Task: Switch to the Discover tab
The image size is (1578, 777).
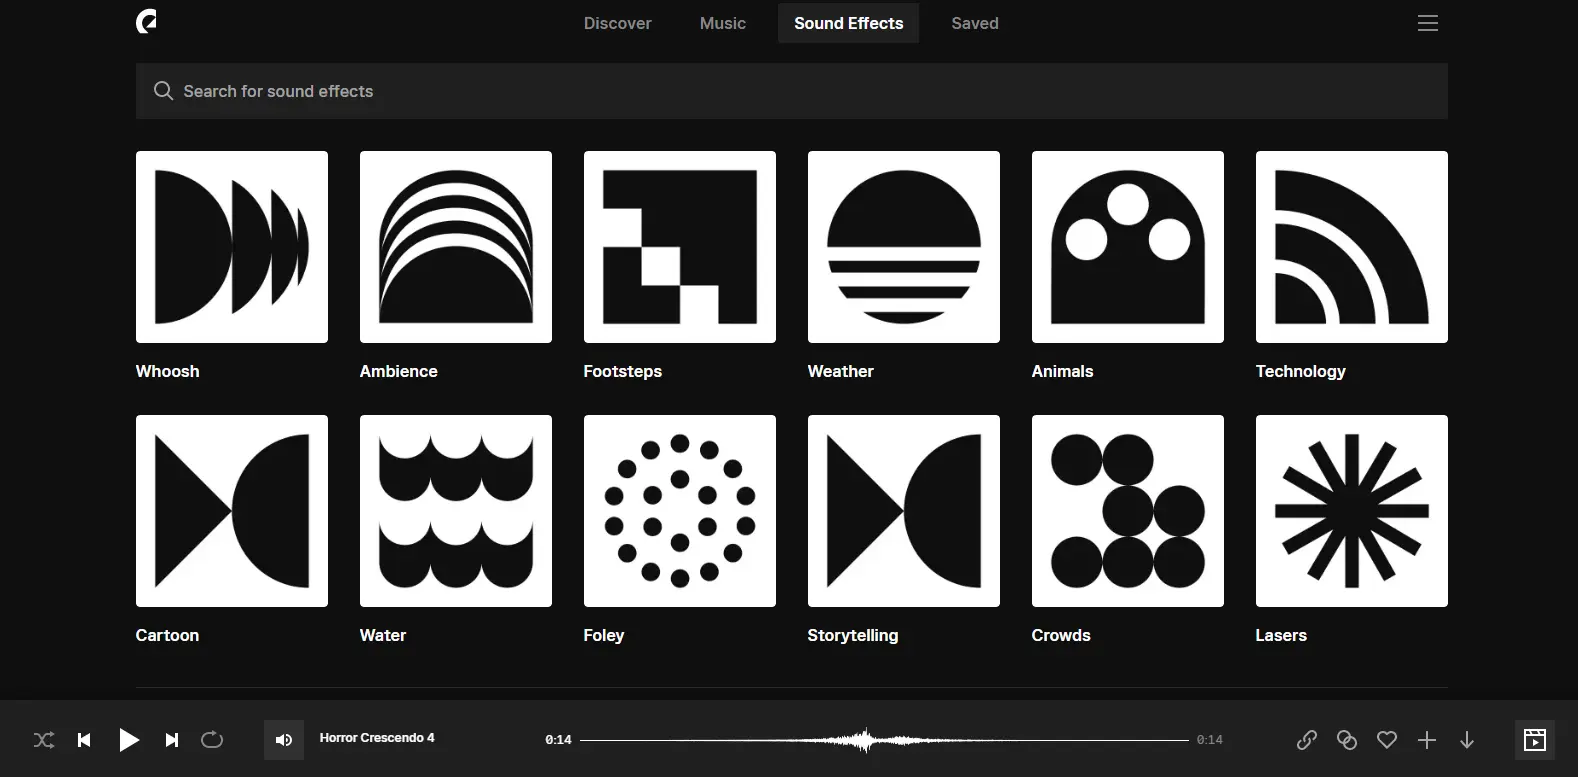Action: point(617,23)
